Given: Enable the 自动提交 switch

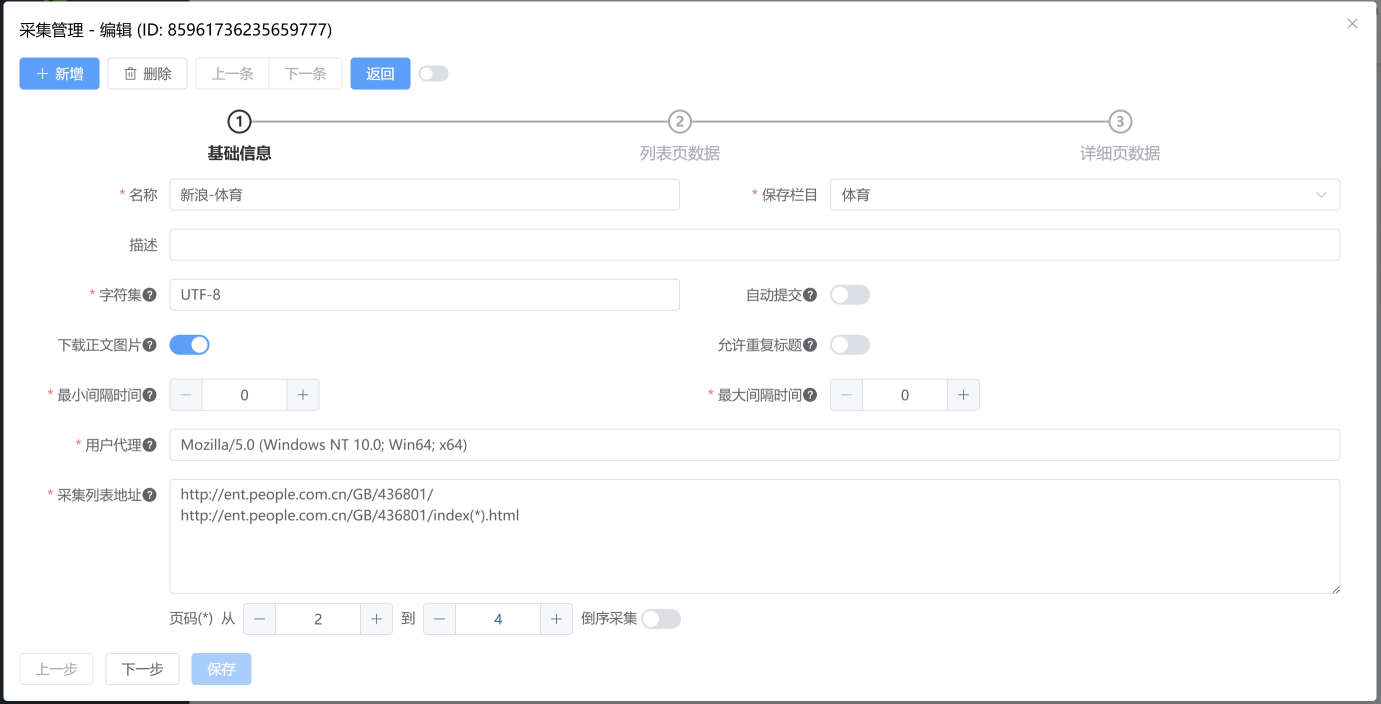Looking at the screenshot, I should (849, 295).
